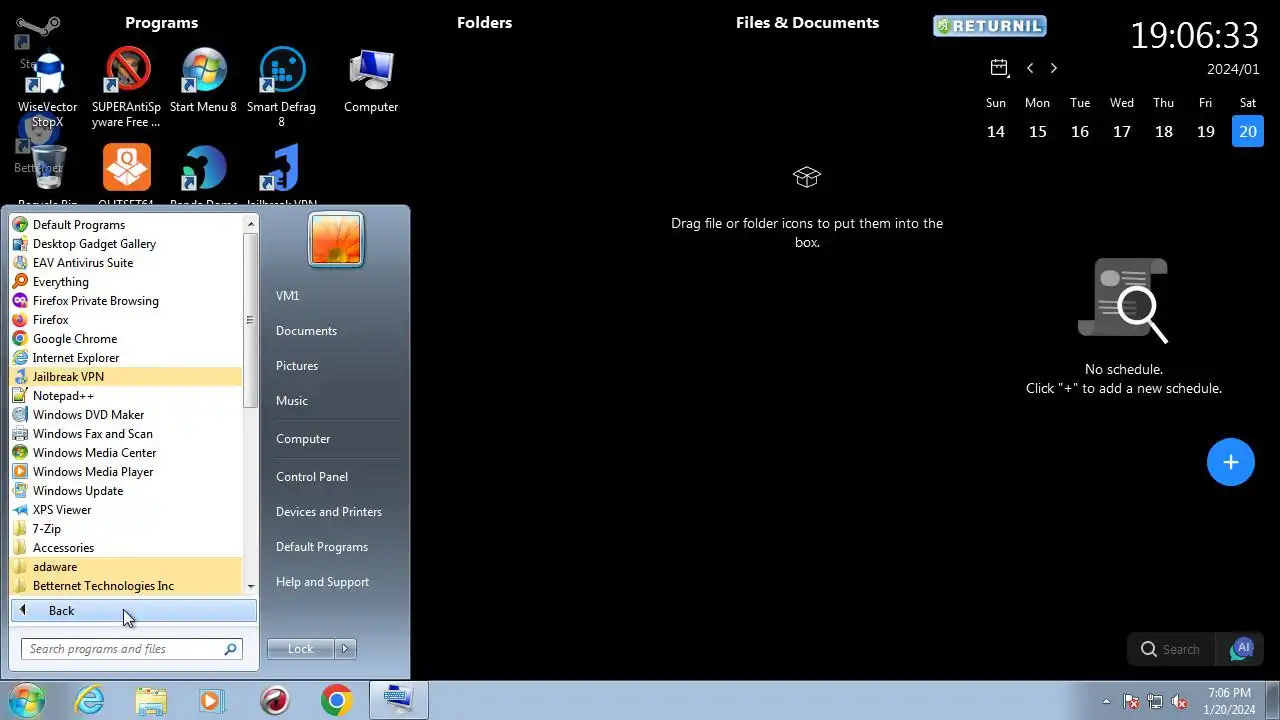Click the Windows Update list icon
1280x720 pixels.
tap(20, 491)
